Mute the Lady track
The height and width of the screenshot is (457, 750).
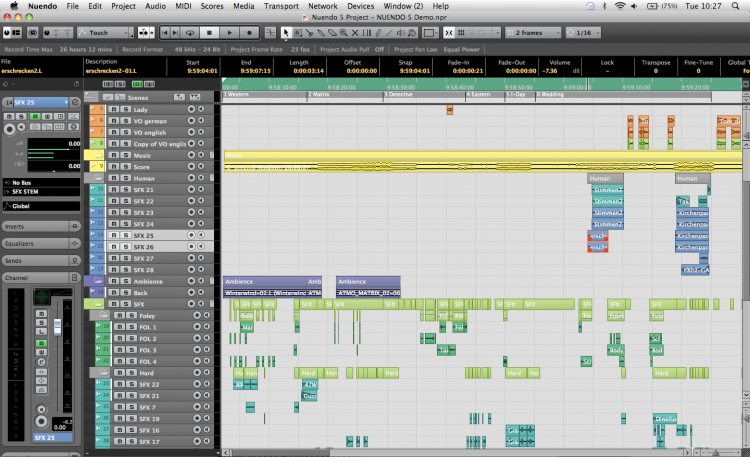114,109
